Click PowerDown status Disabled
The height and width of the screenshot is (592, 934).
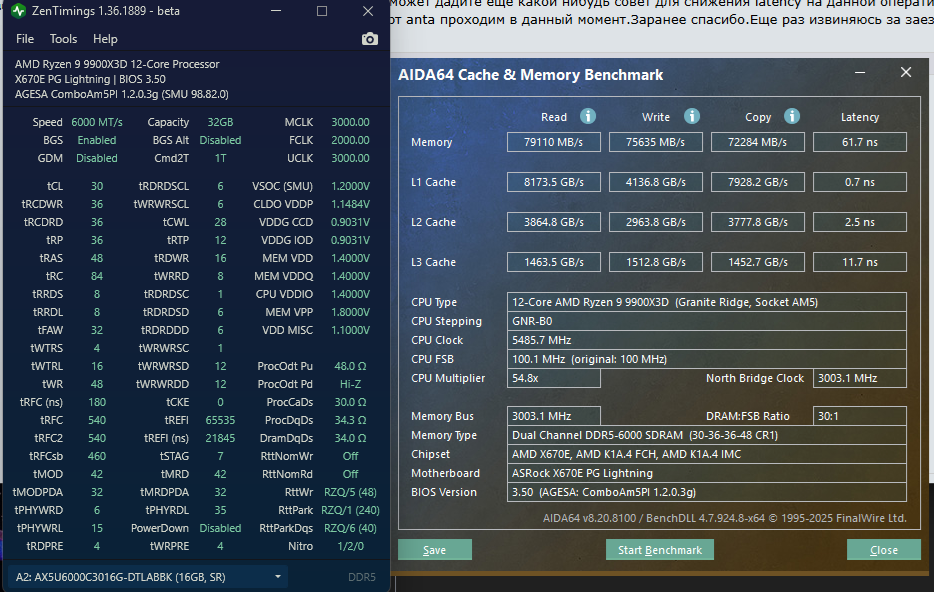coord(220,528)
